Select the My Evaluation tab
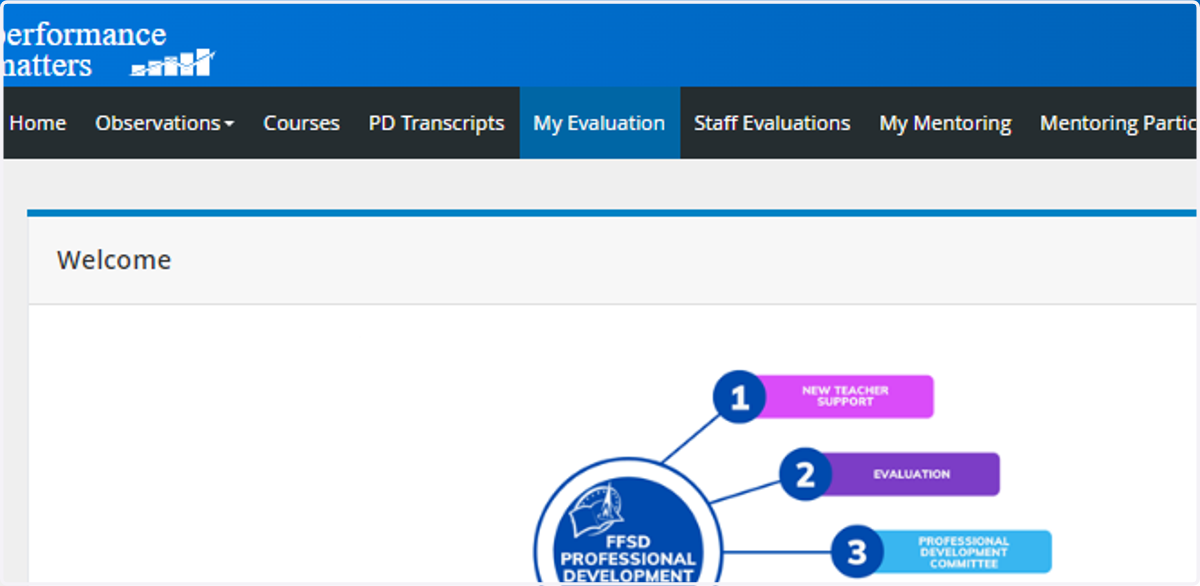The image size is (1200, 586). coord(599,123)
